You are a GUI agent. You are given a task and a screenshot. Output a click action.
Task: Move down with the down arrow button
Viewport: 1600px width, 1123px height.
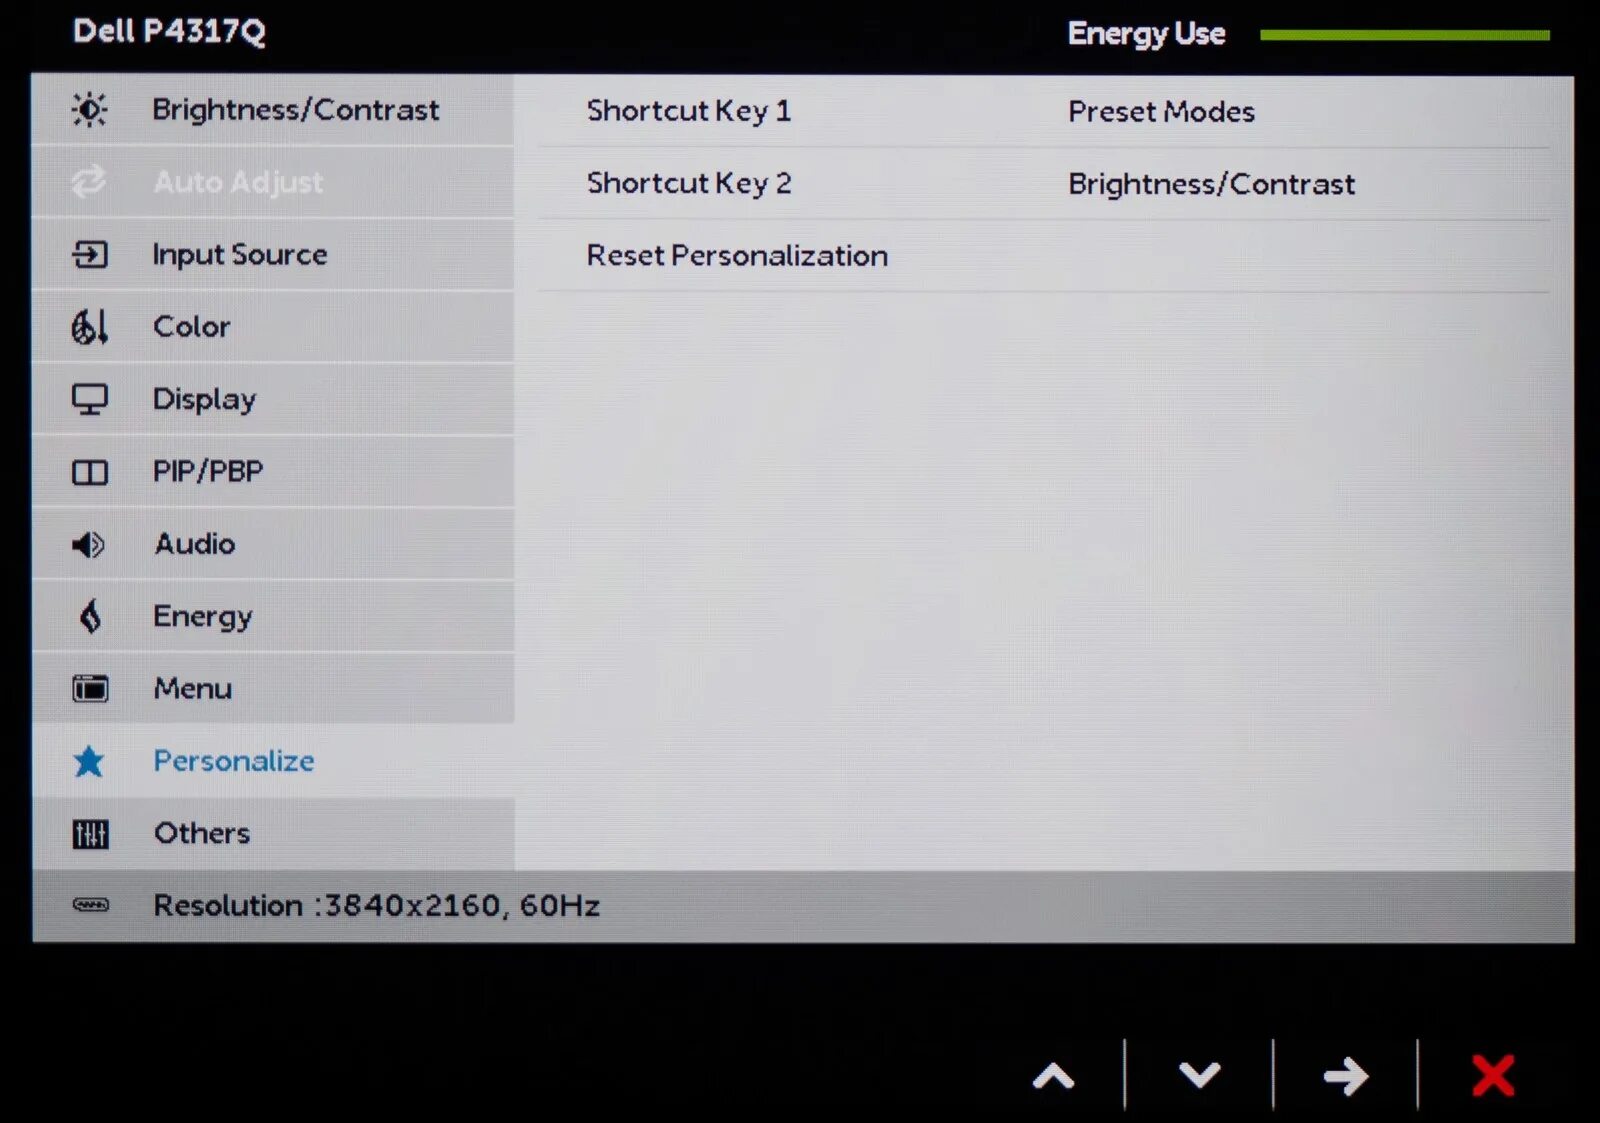tap(1199, 1075)
